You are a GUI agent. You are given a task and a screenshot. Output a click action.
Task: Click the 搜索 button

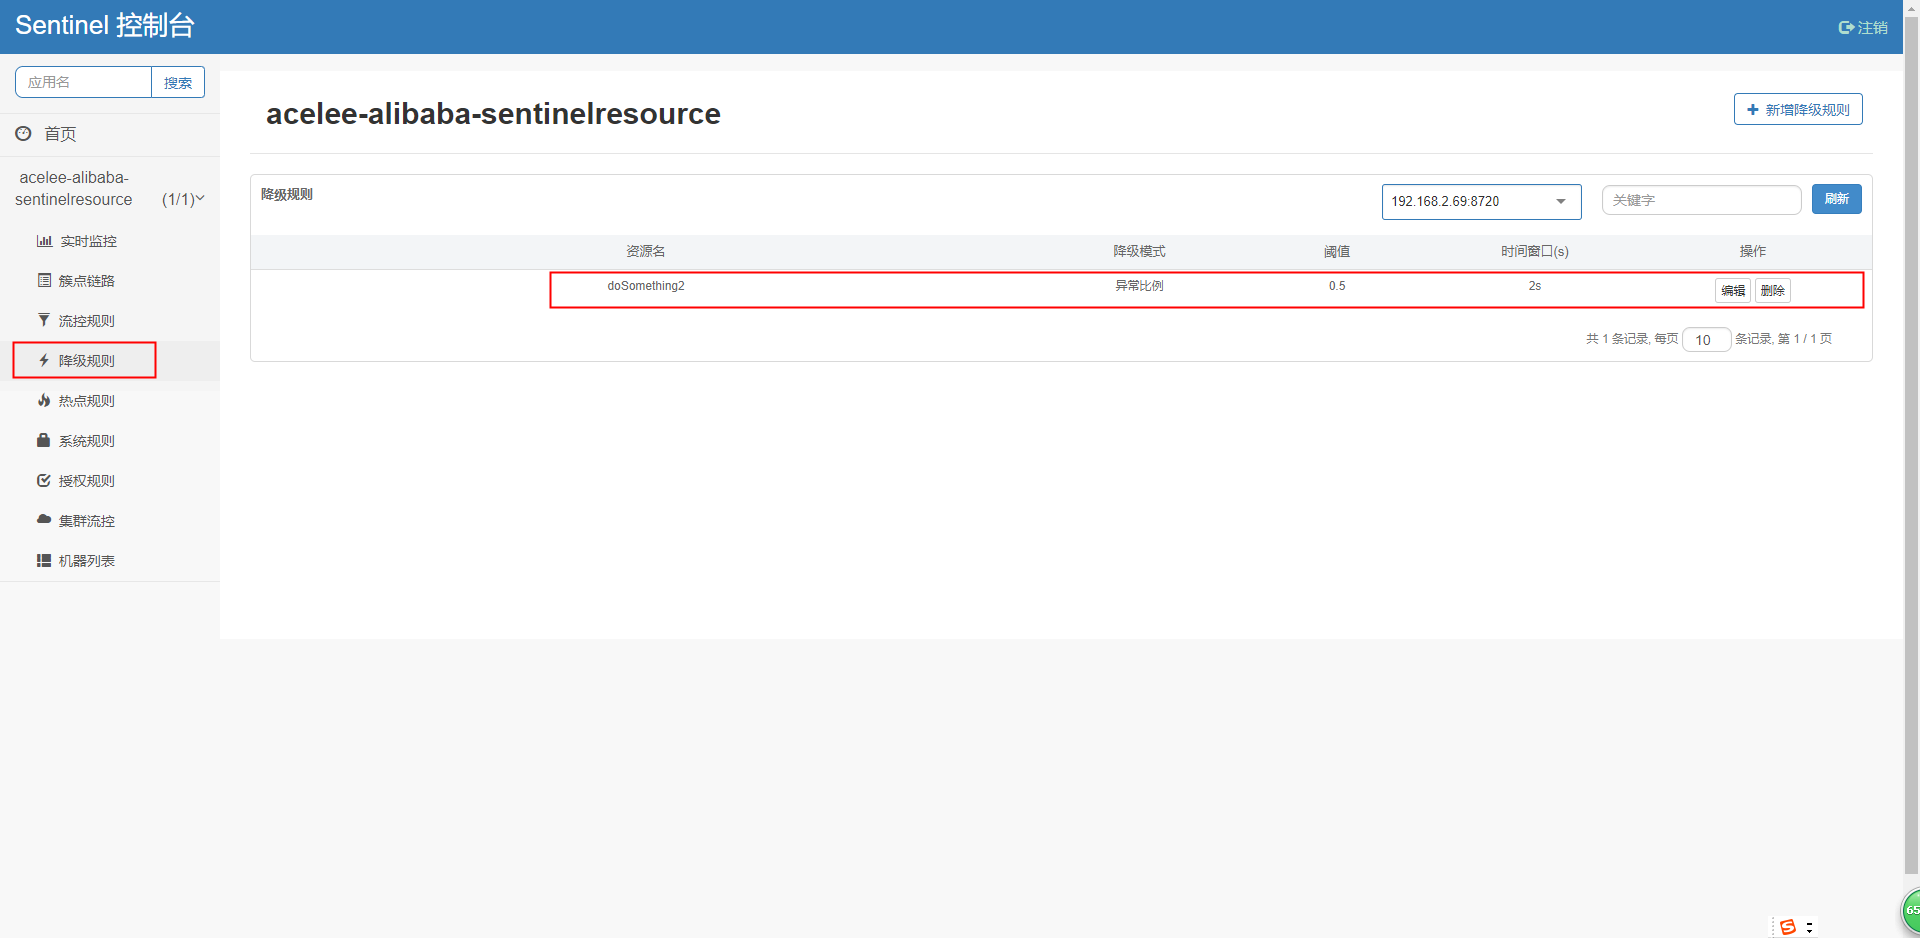[x=178, y=82]
